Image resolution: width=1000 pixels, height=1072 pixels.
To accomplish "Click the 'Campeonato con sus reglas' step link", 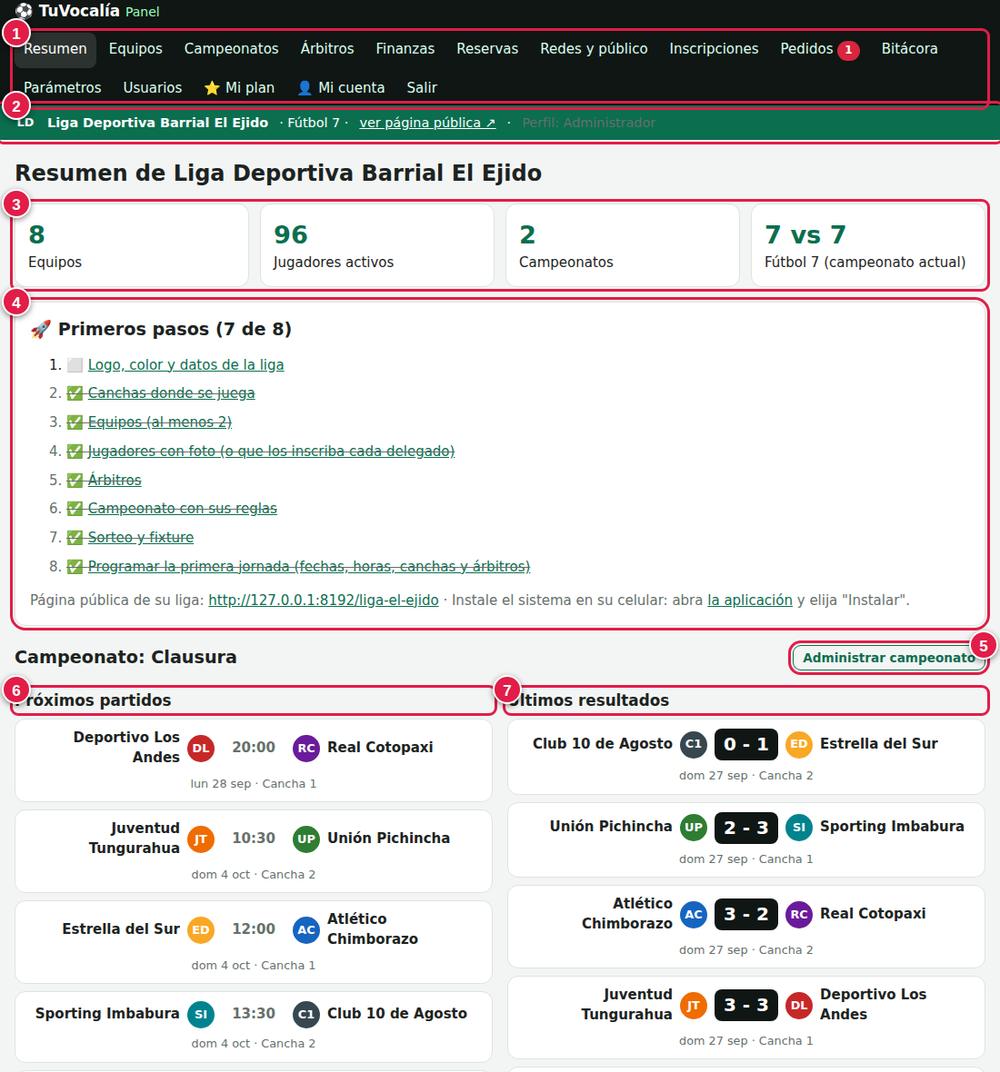I will click(183, 508).
